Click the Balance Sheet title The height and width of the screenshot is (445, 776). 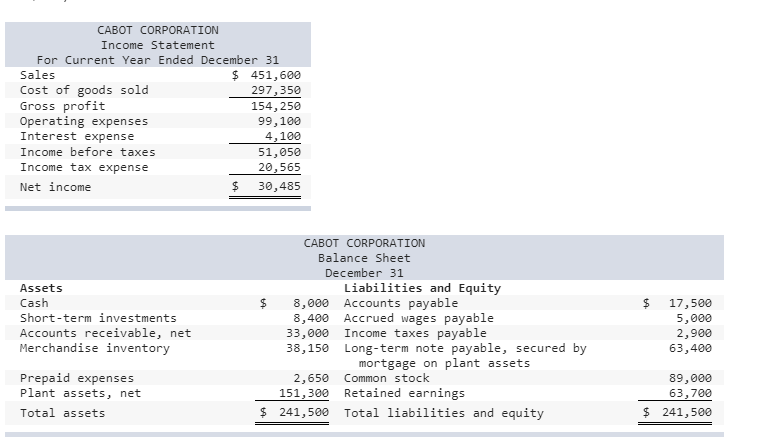tap(364, 258)
